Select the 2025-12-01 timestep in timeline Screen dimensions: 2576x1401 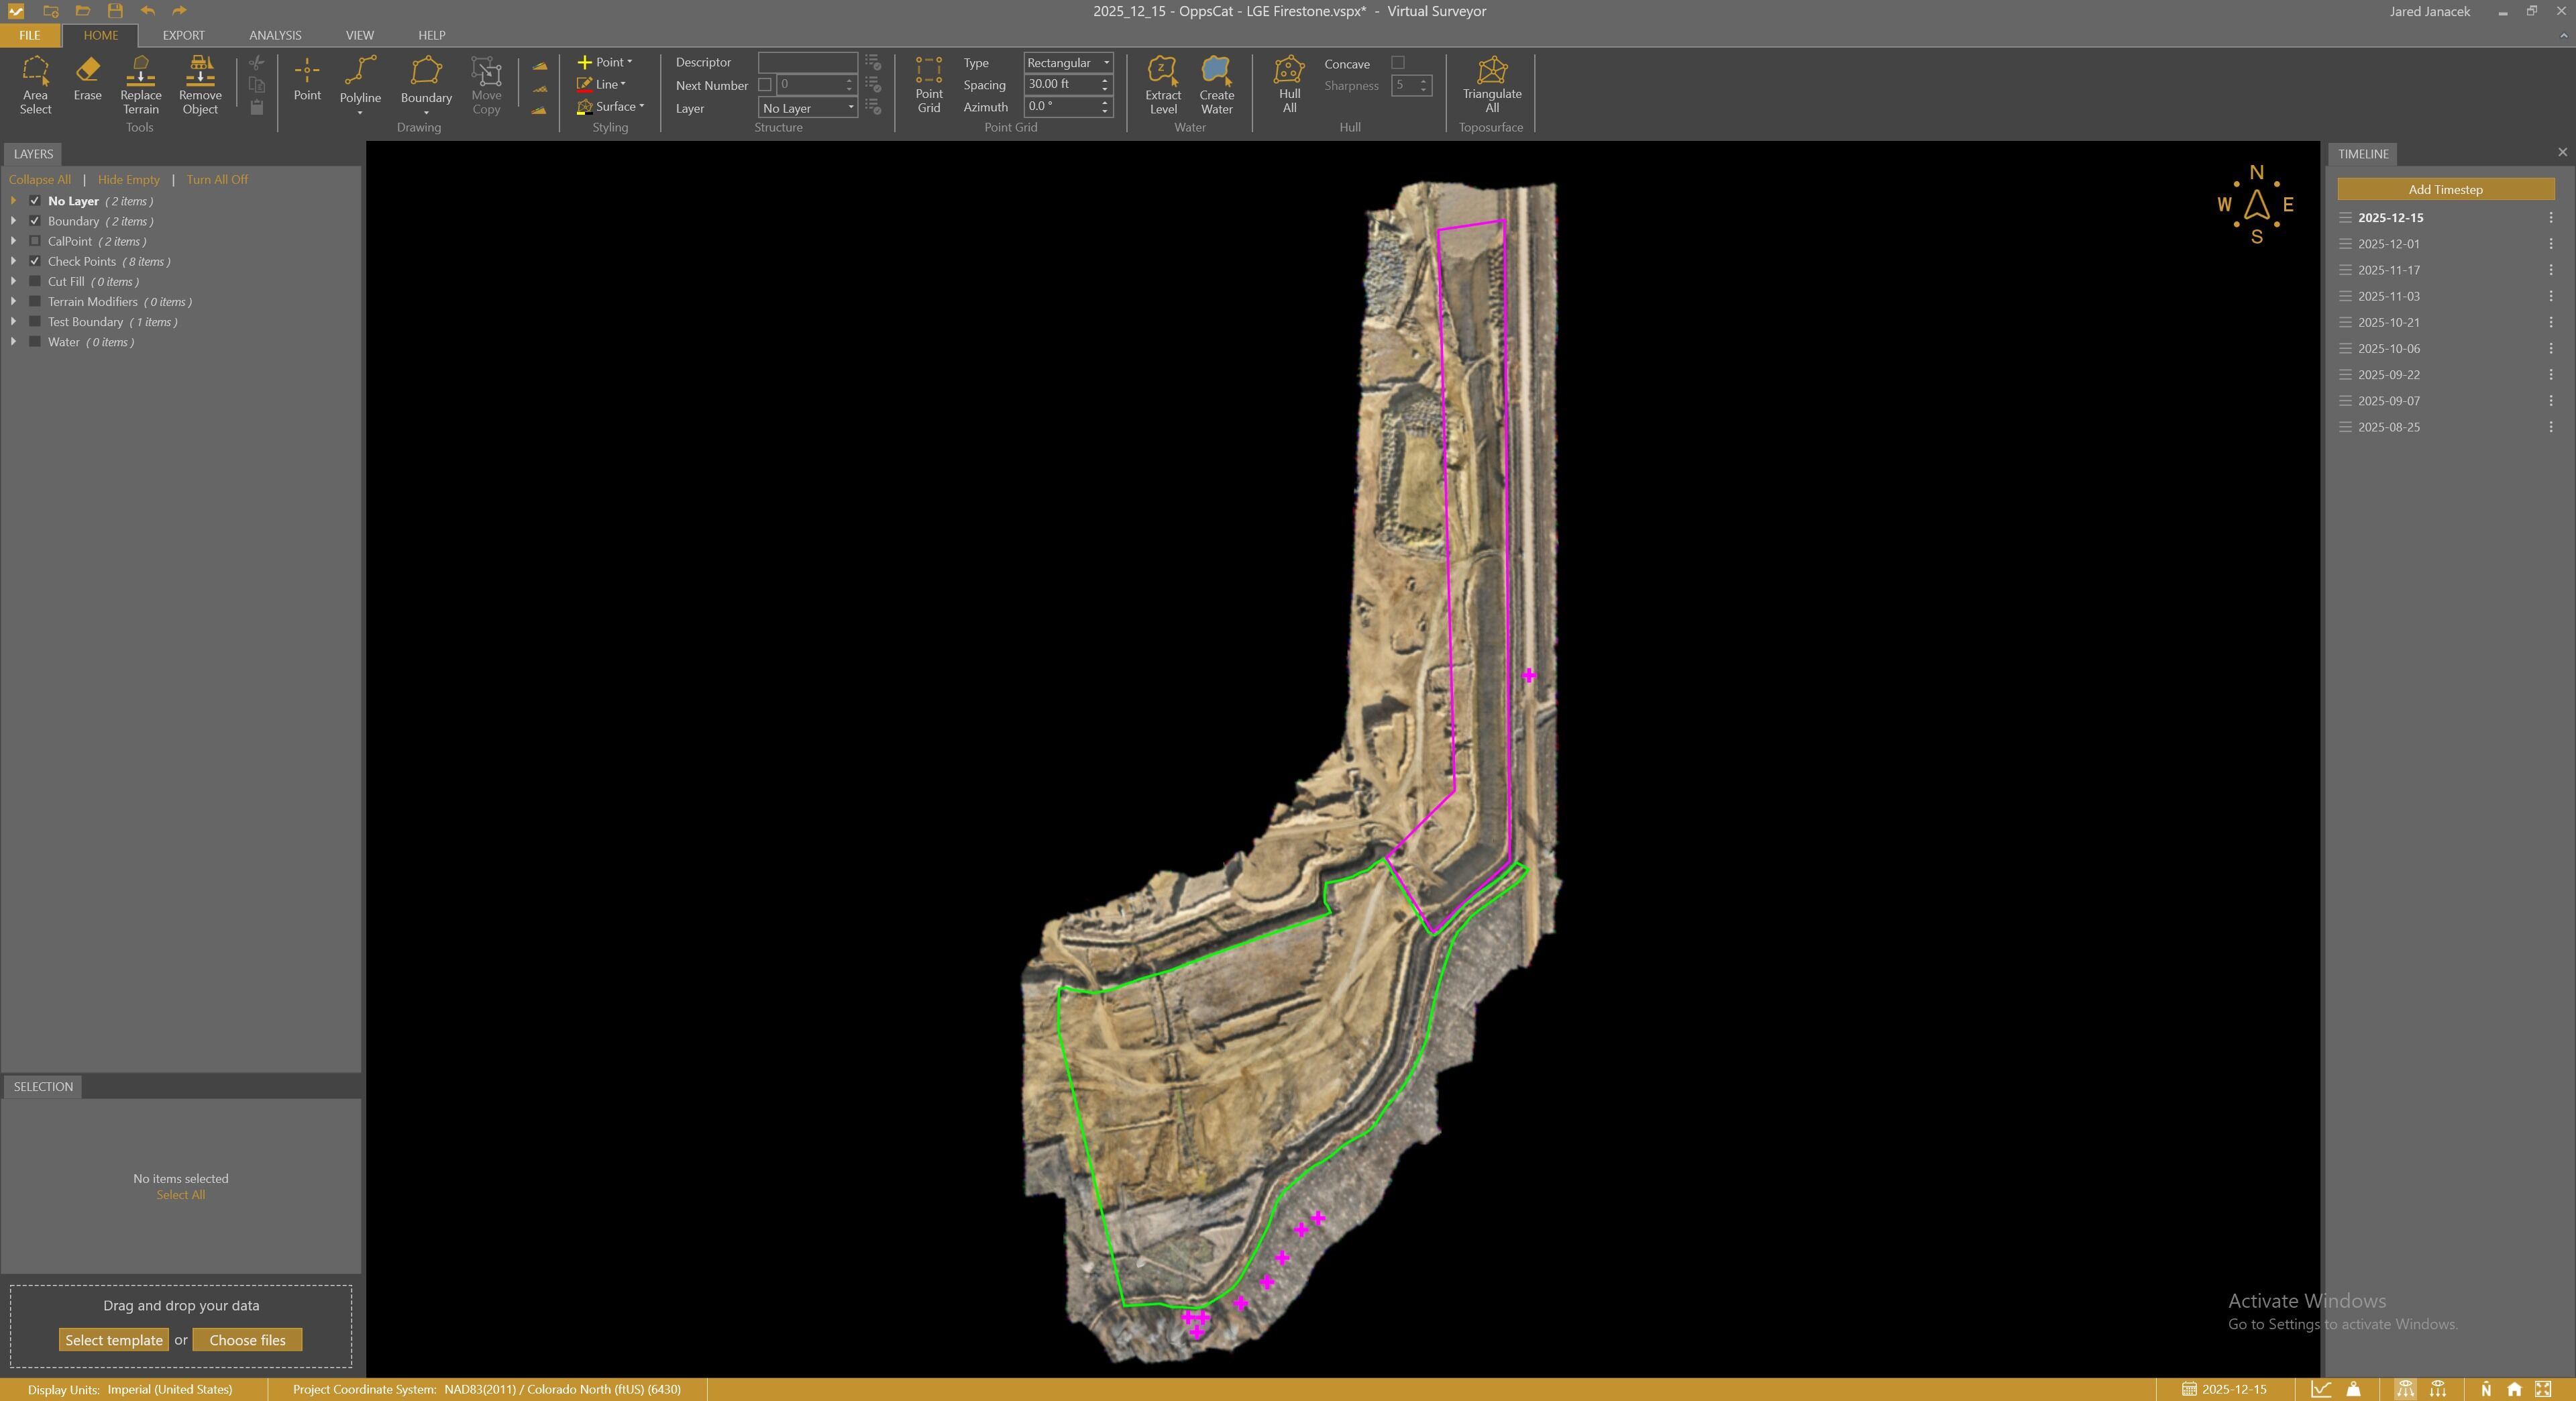click(2389, 243)
